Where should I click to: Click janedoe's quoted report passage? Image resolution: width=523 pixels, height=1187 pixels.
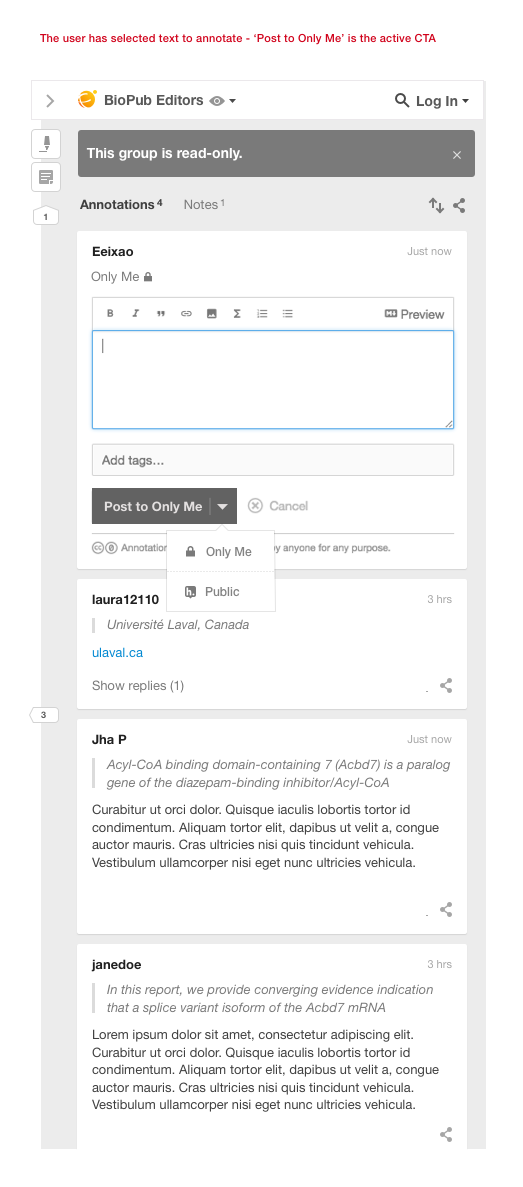tap(270, 999)
